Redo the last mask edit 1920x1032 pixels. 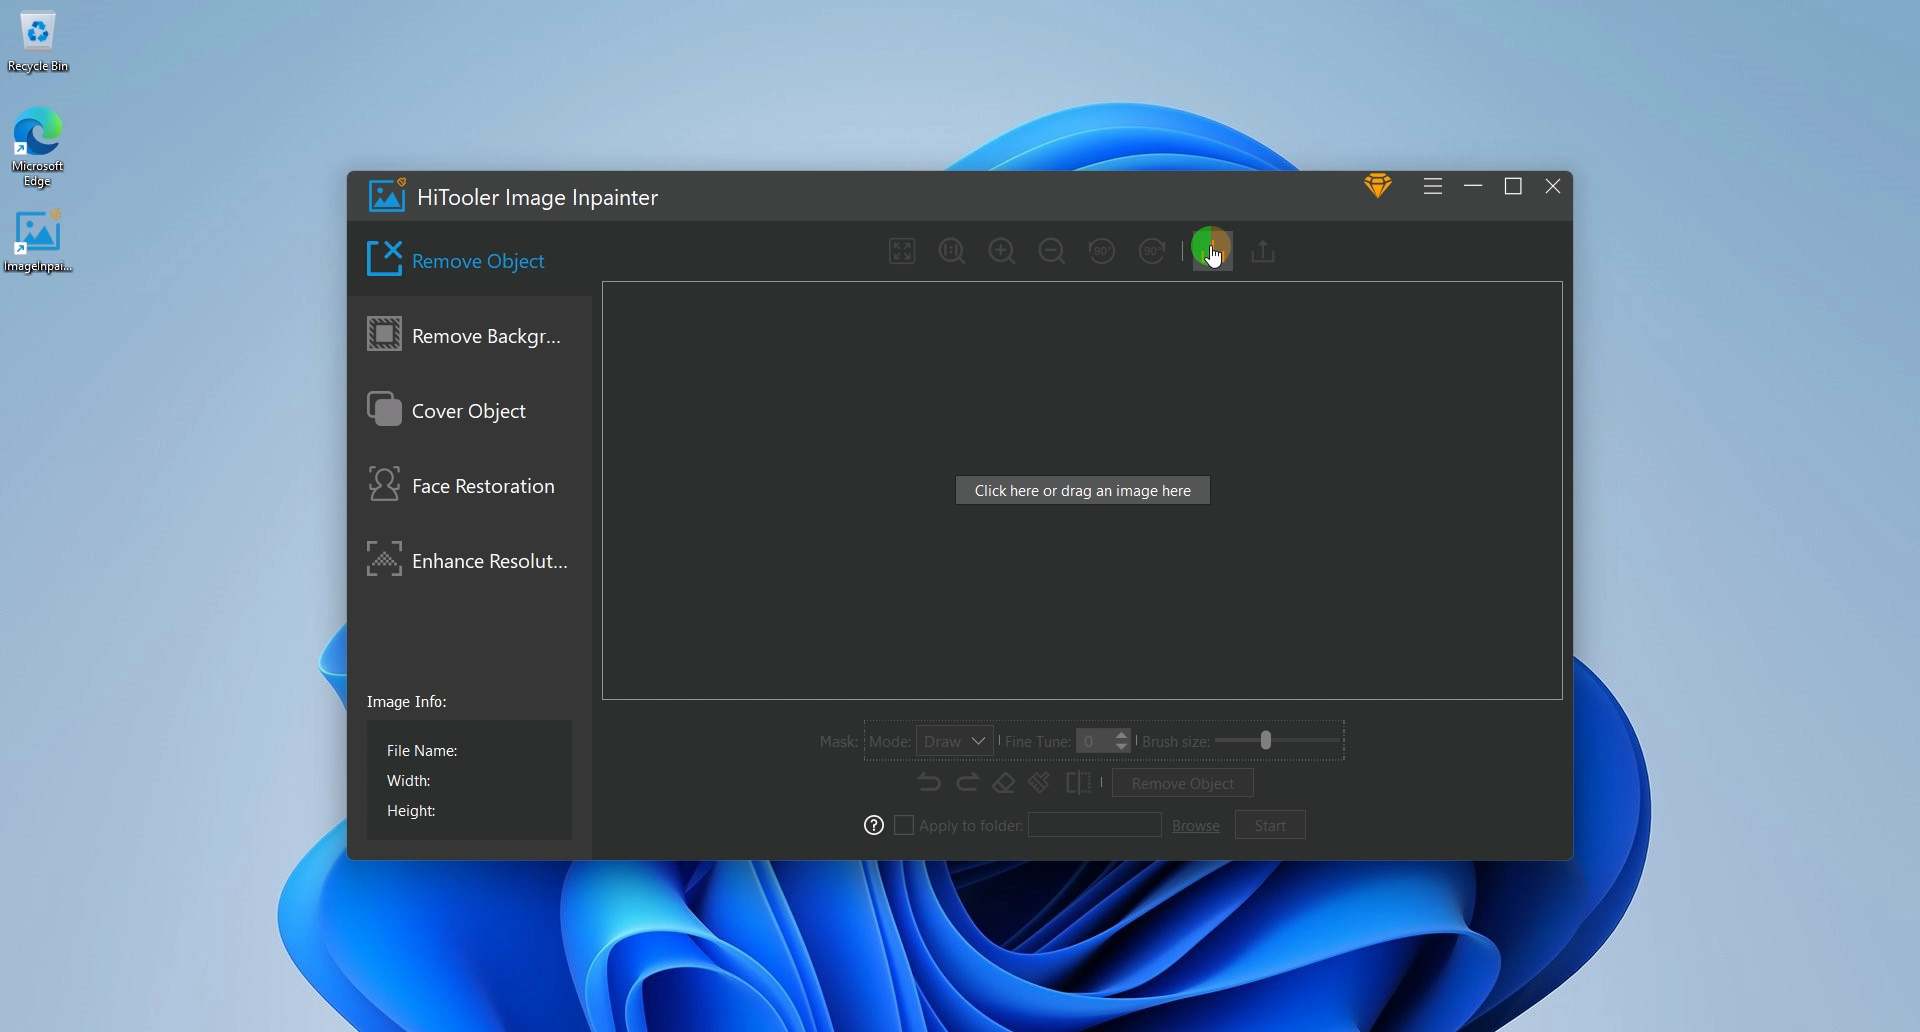[x=967, y=783]
